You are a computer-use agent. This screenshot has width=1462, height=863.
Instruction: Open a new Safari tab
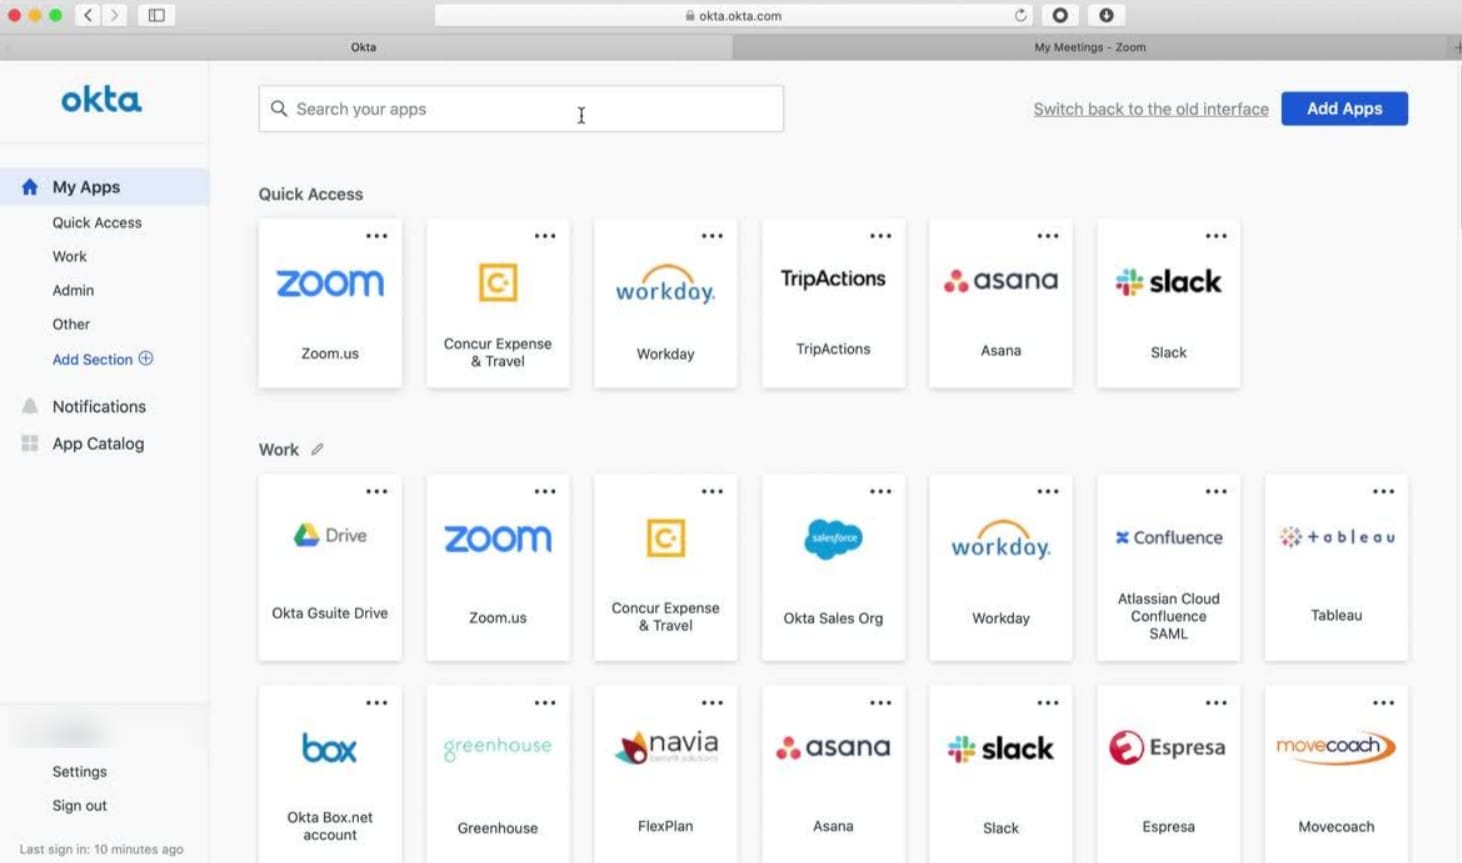point(1456,47)
